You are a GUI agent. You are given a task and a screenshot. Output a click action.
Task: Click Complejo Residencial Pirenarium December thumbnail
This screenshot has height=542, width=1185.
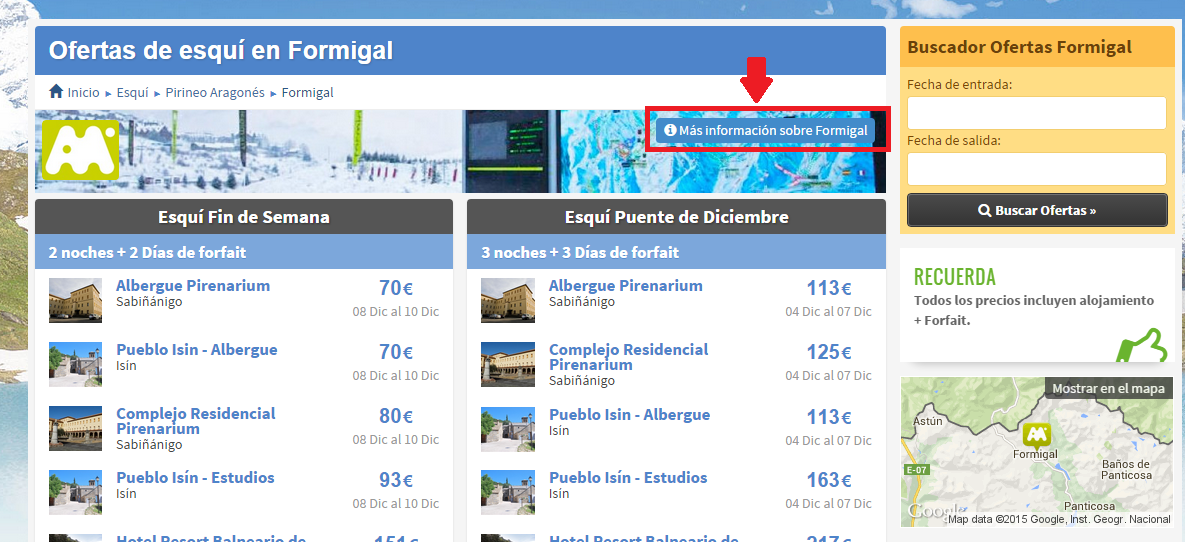508,364
